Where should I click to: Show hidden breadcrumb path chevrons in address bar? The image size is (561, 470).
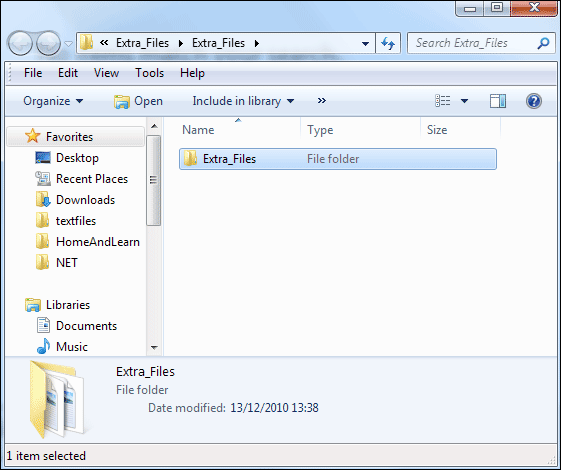(104, 43)
